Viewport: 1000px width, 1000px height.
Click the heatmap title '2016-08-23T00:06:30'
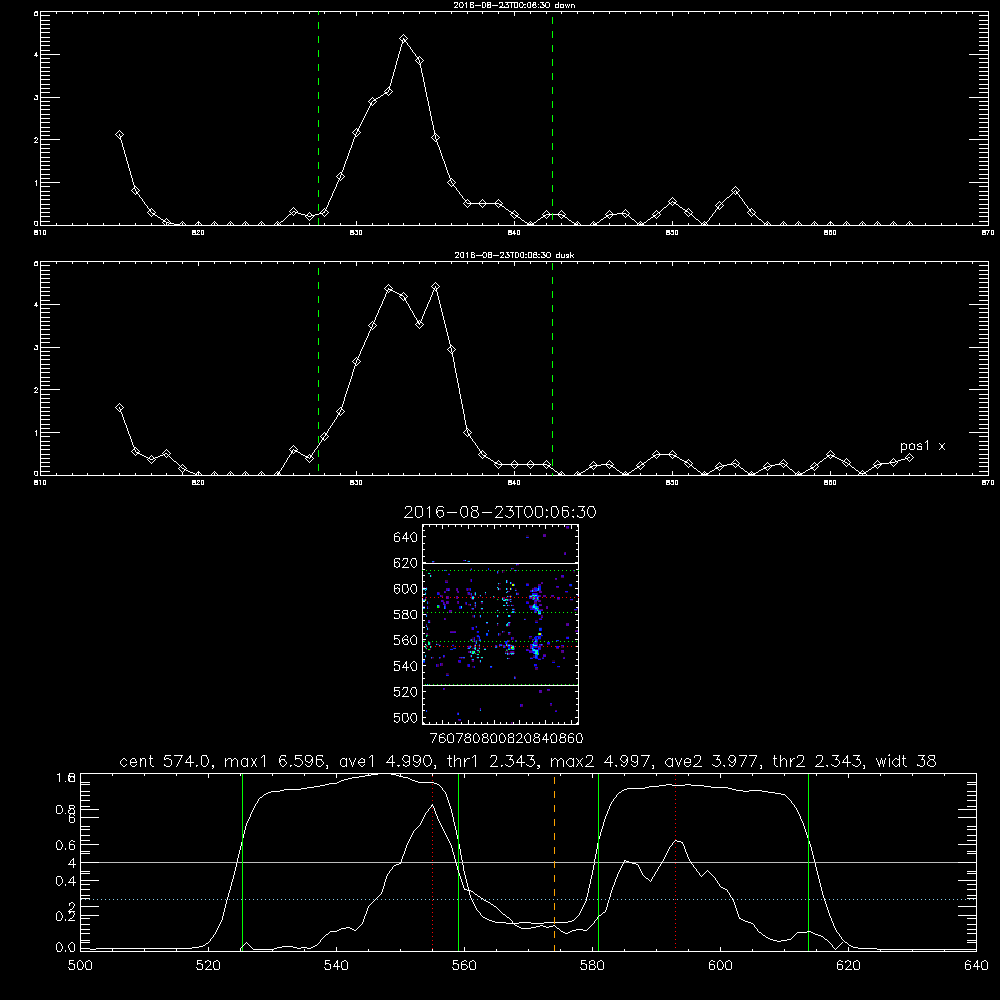pyautogui.click(x=500, y=512)
